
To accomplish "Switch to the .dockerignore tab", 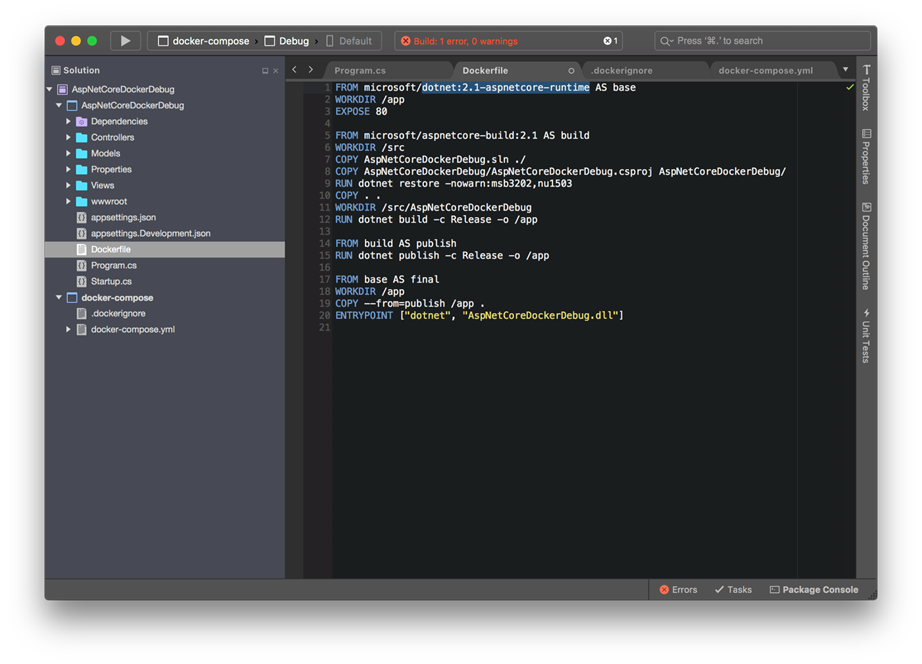I will [622, 71].
